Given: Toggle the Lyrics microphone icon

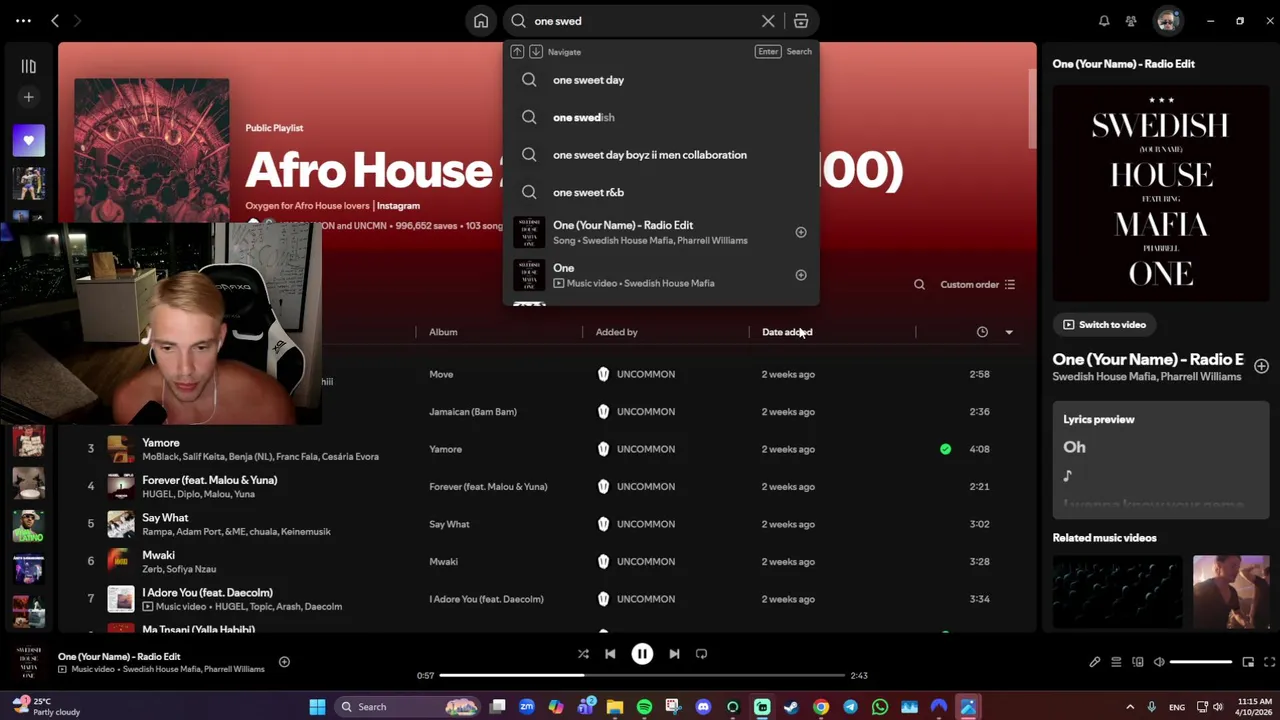Looking at the screenshot, I should 1095,662.
